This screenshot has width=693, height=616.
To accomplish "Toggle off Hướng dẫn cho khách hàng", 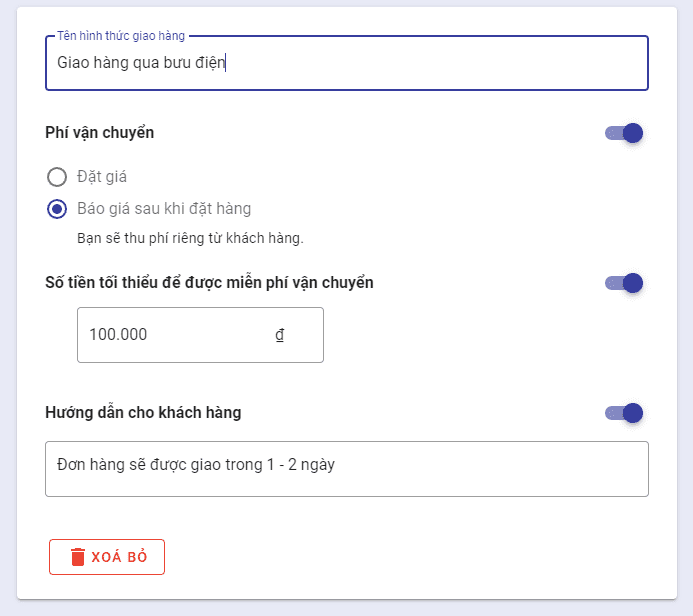I will tap(624, 413).
